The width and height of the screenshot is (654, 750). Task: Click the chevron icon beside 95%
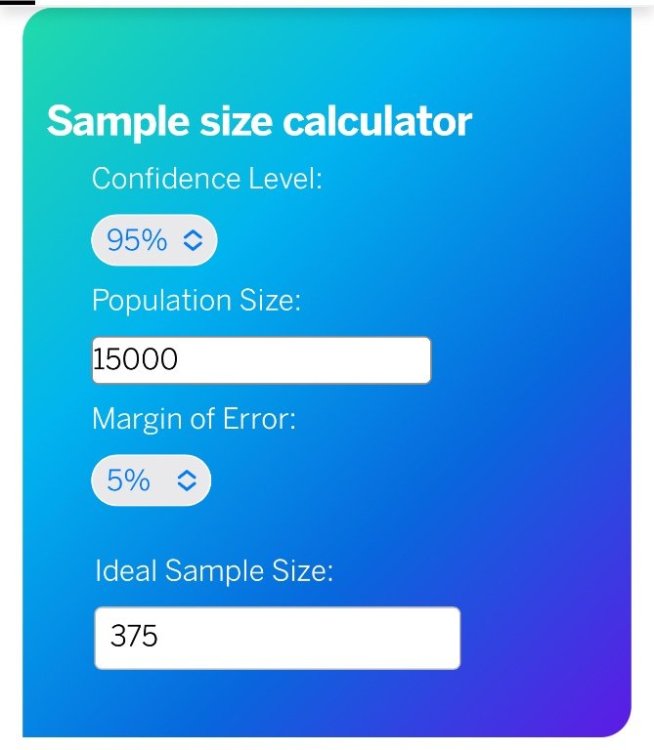193,241
